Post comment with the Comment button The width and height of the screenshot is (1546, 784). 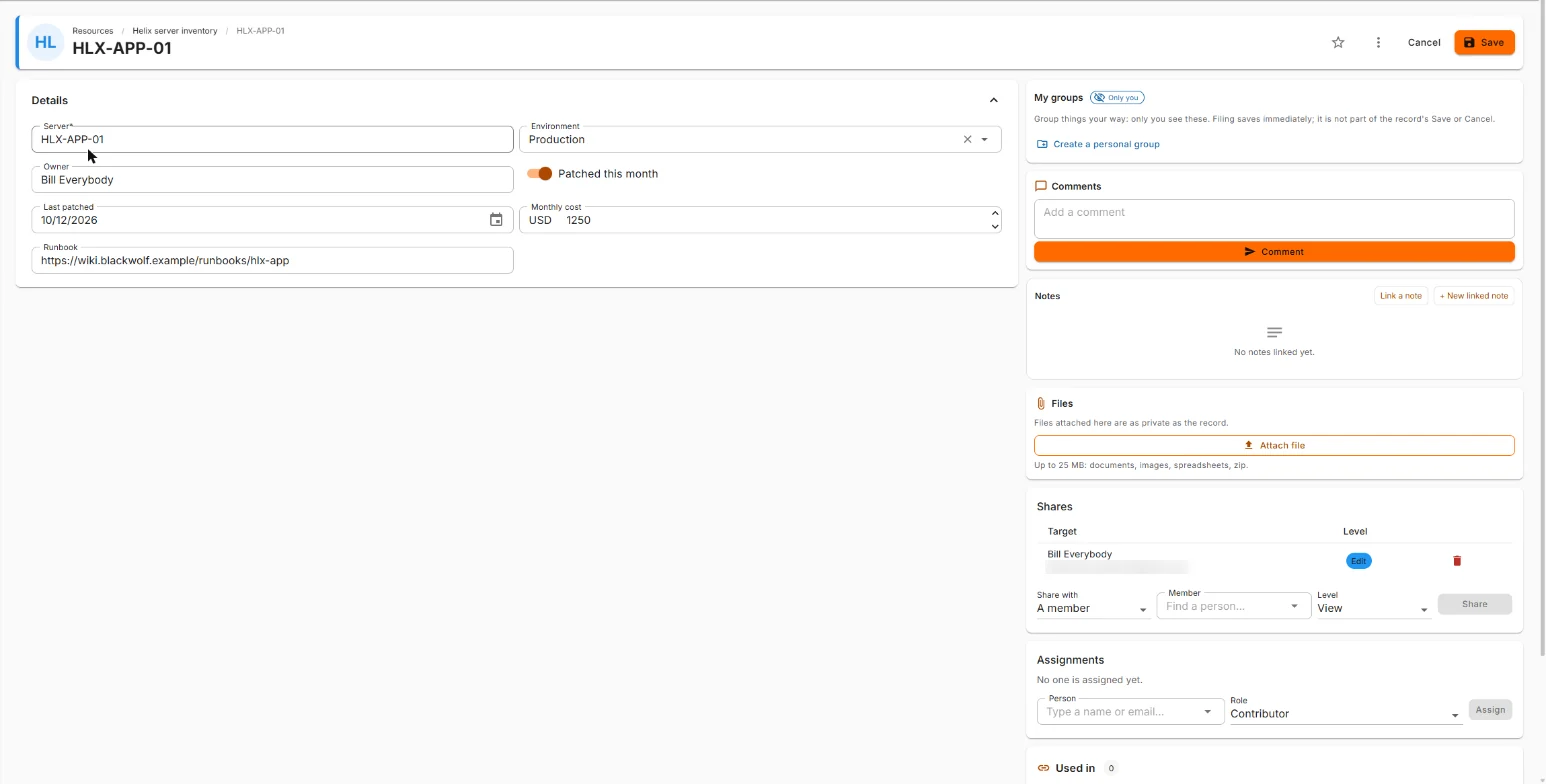(1274, 252)
